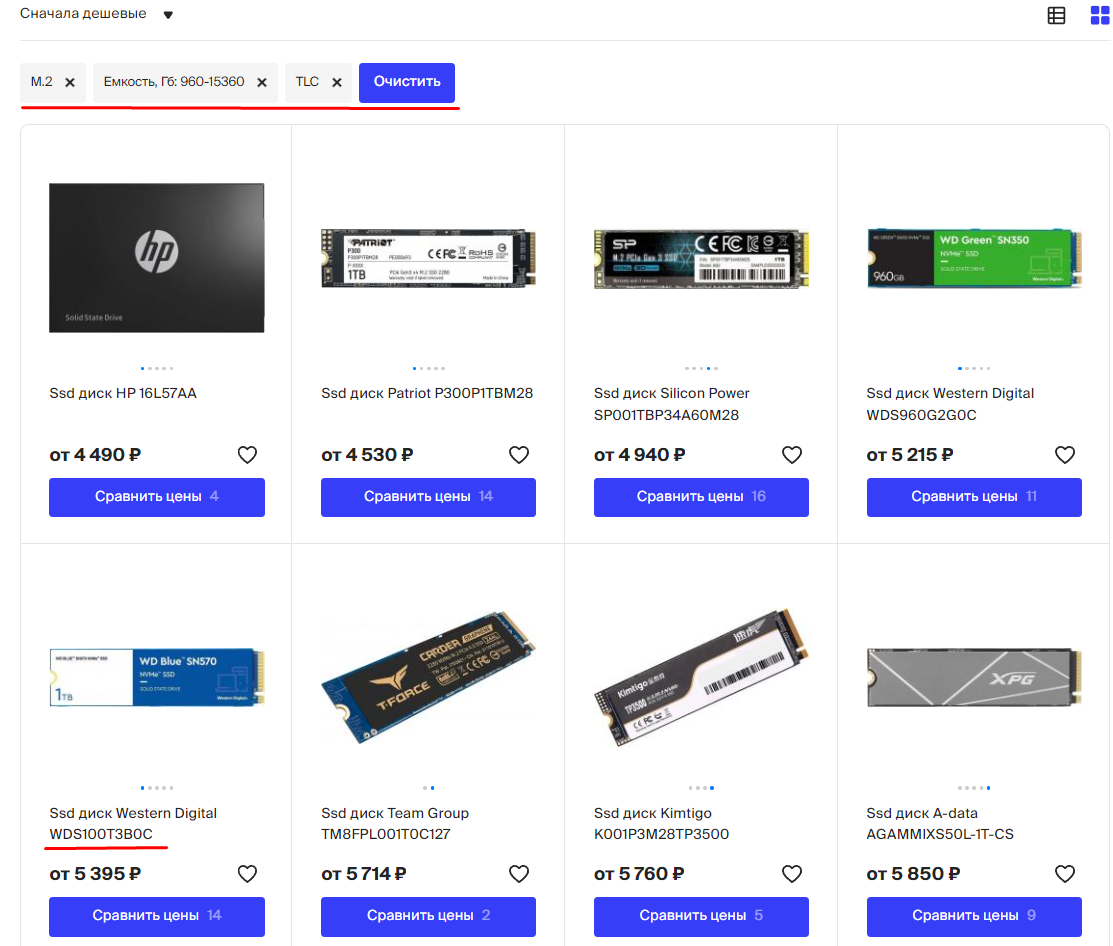The width and height of the screenshot is (1113, 946).
Task: Favorite the Team Group TM8FPL001T0C127
Action: point(519,874)
